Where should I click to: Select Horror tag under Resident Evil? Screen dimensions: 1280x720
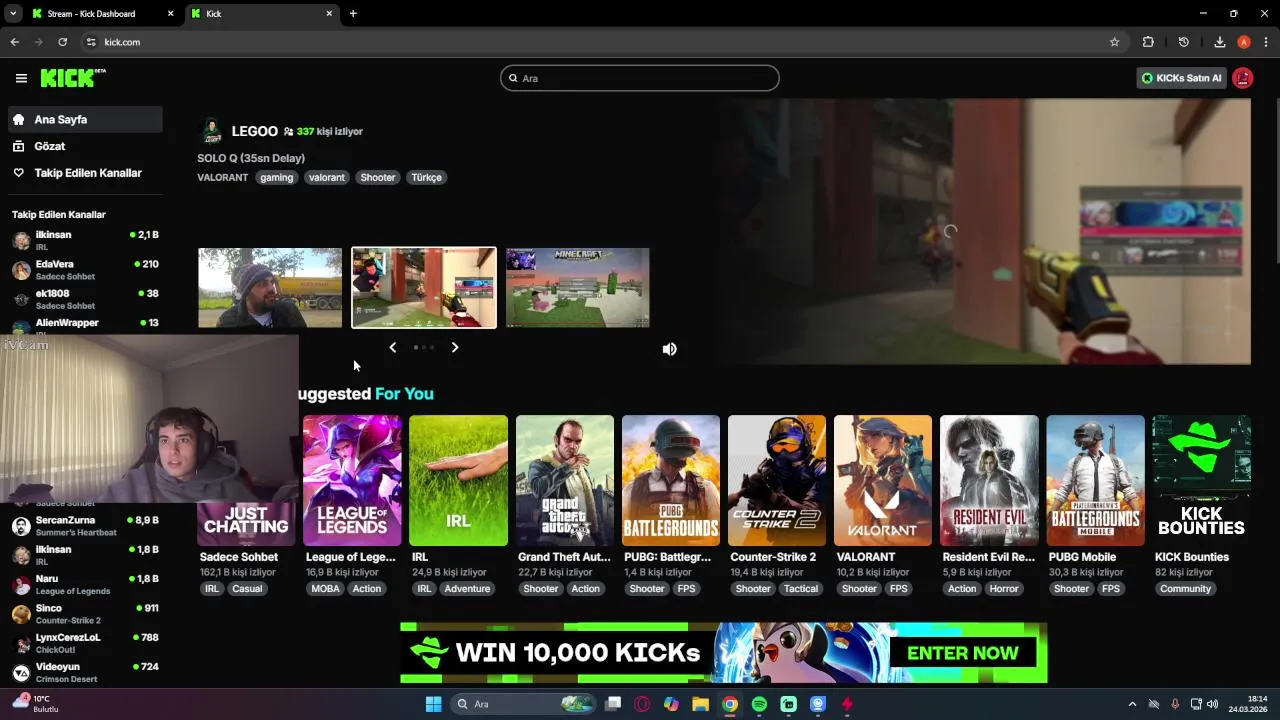[1004, 589]
